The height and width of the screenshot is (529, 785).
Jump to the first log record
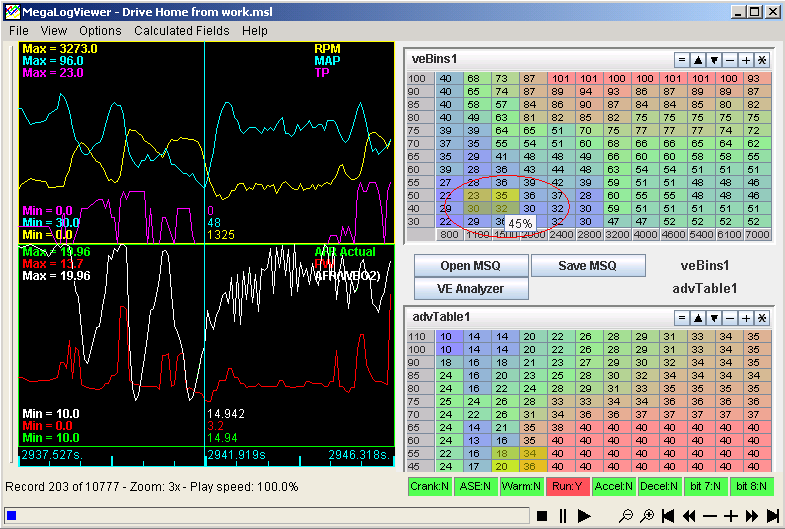[x=667, y=515]
